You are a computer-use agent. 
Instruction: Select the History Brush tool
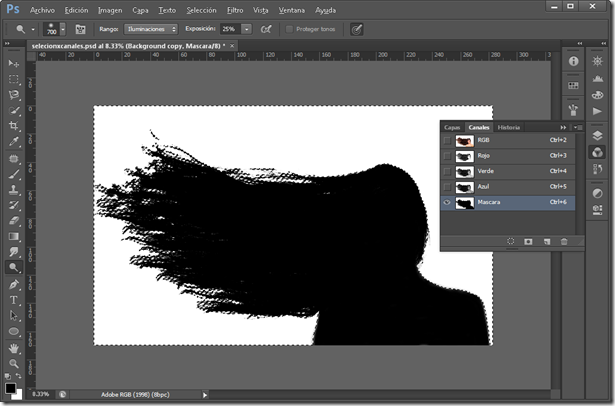point(14,205)
